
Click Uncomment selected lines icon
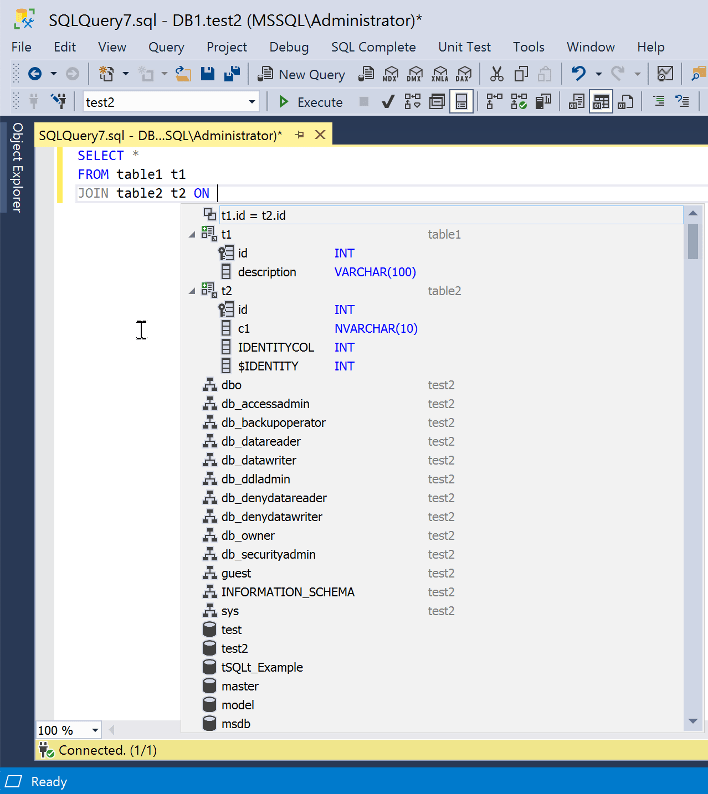(682, 102)
